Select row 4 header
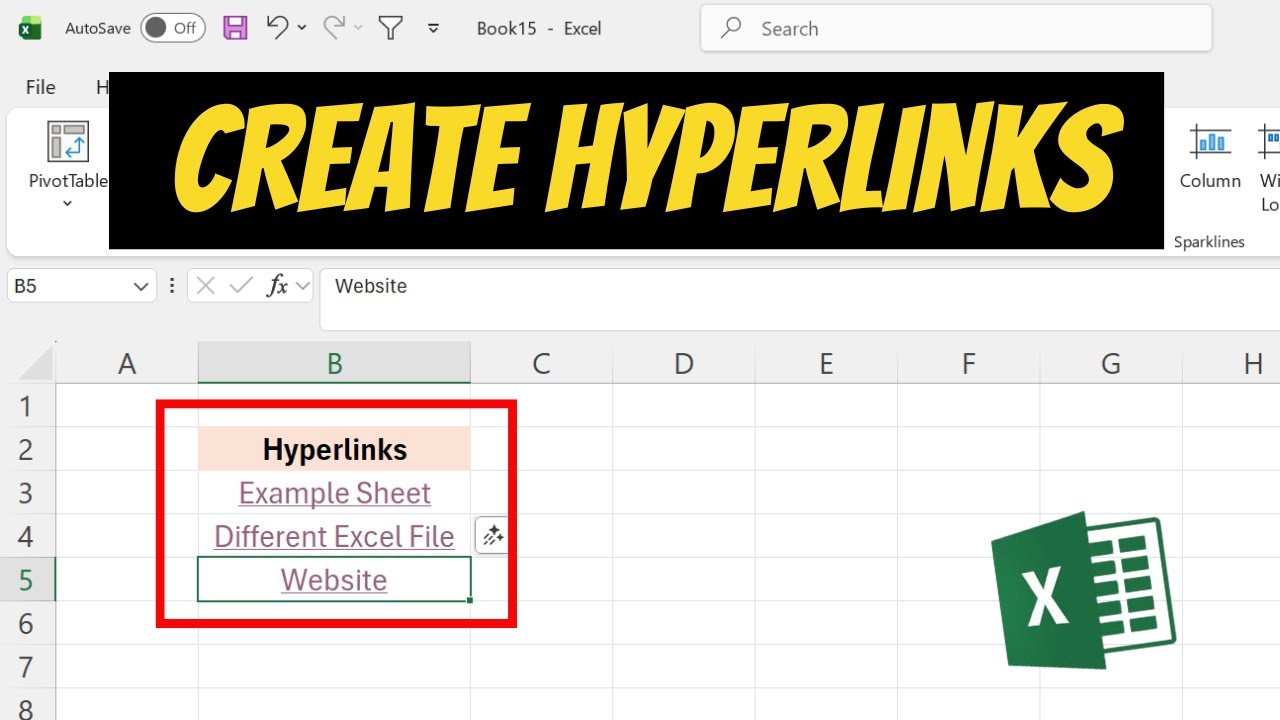Image resolution: width=1280 pixels, height=720 pixels. pyautogui.click(x=27, y=536)
